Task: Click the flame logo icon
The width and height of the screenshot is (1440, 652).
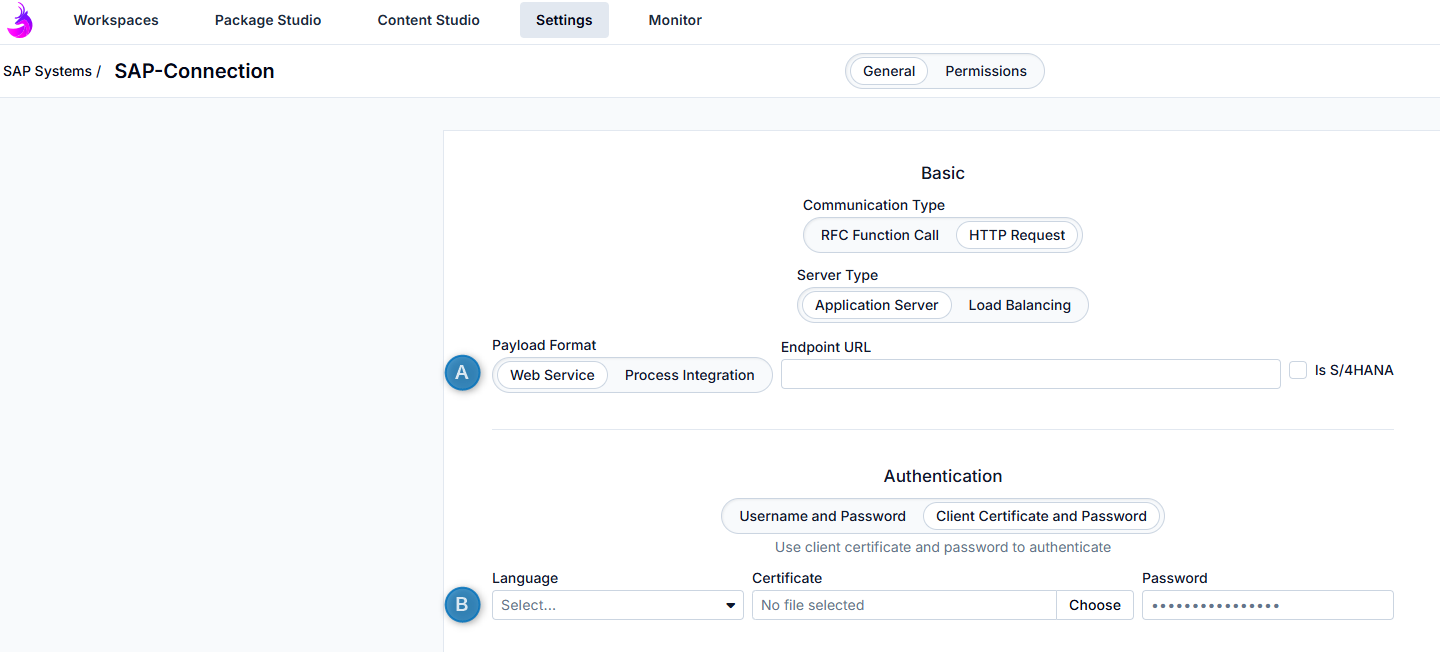Action: (19, 20)
